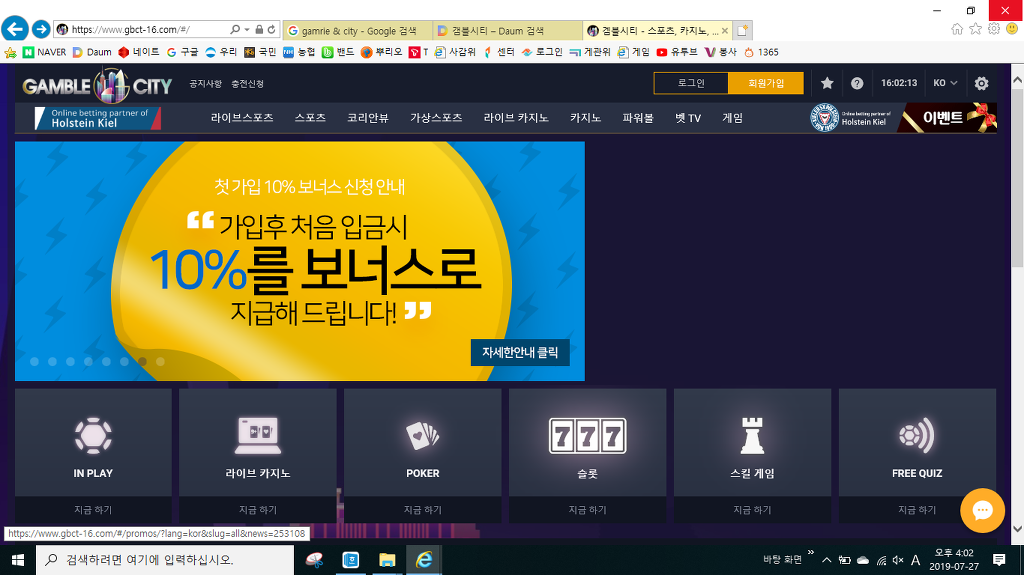Click the favorites star icon in site header
Screen dimensions: 1024x575
click(x=827, y=83)
